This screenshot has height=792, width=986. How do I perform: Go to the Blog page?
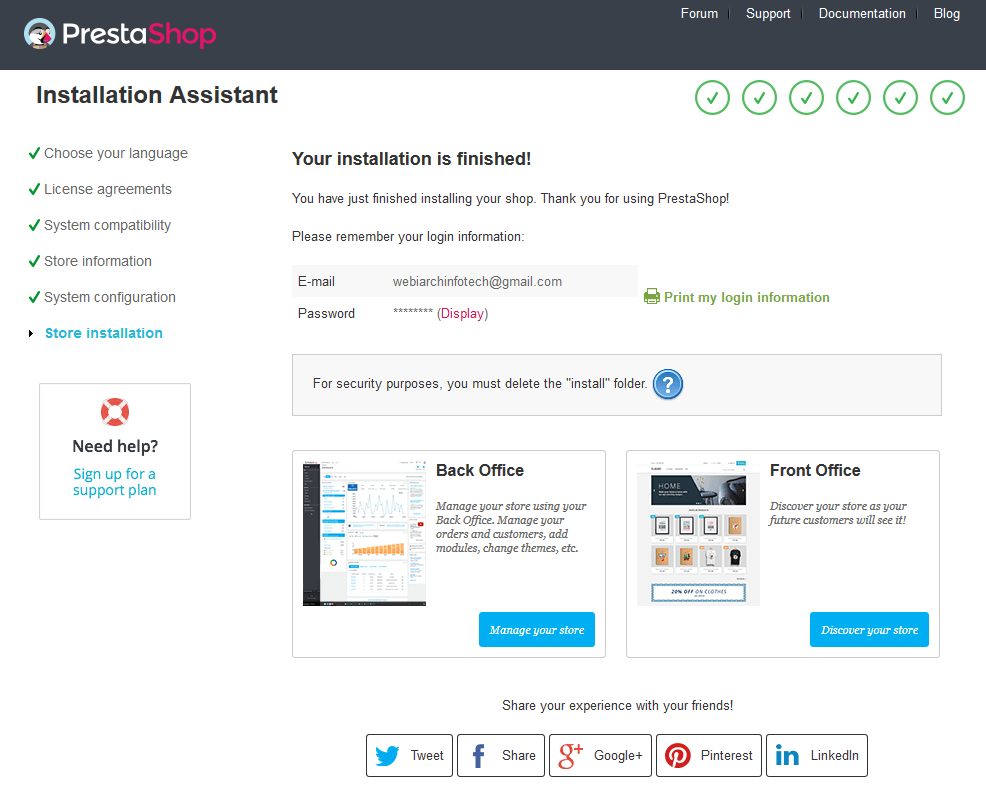(x=946, y=14)
